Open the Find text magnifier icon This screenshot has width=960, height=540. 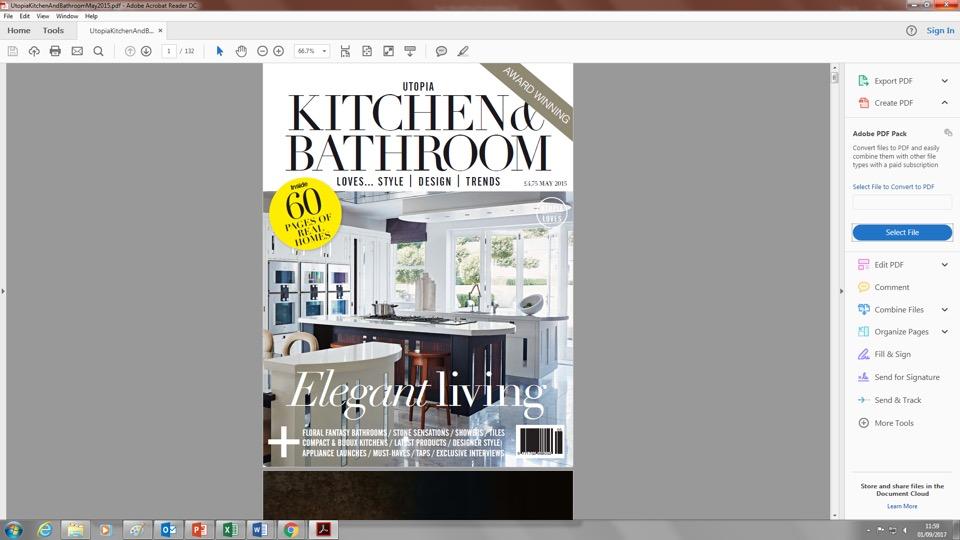[x=99, y=51]
